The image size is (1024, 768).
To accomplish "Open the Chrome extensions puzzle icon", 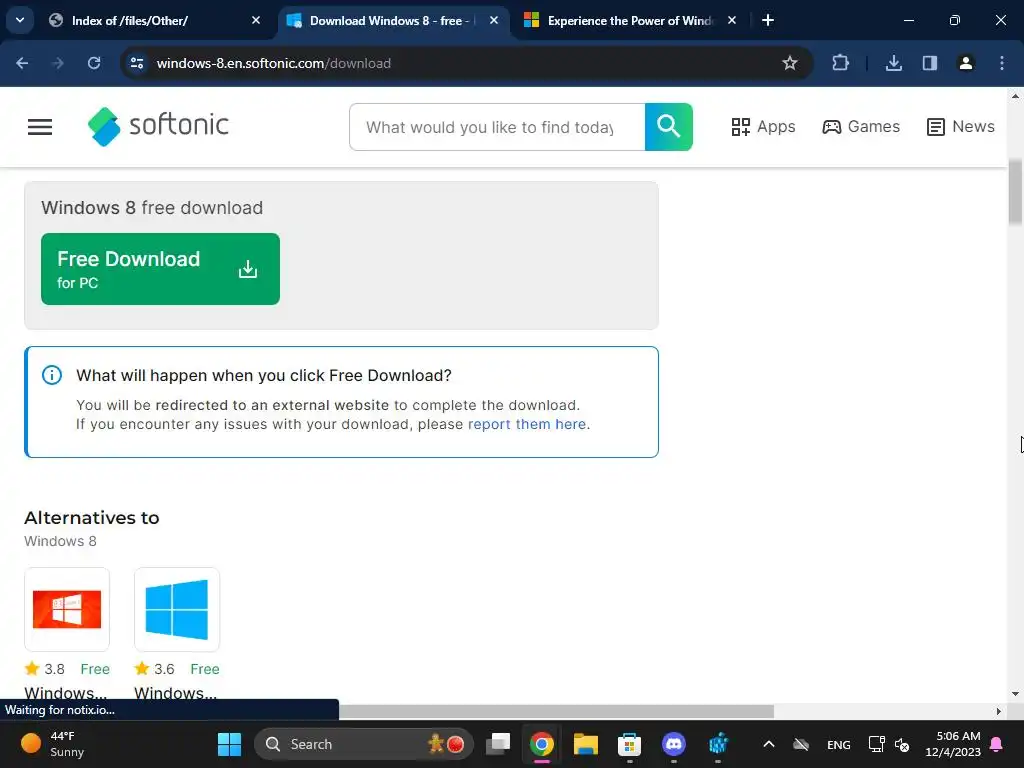I will [840, 63].
